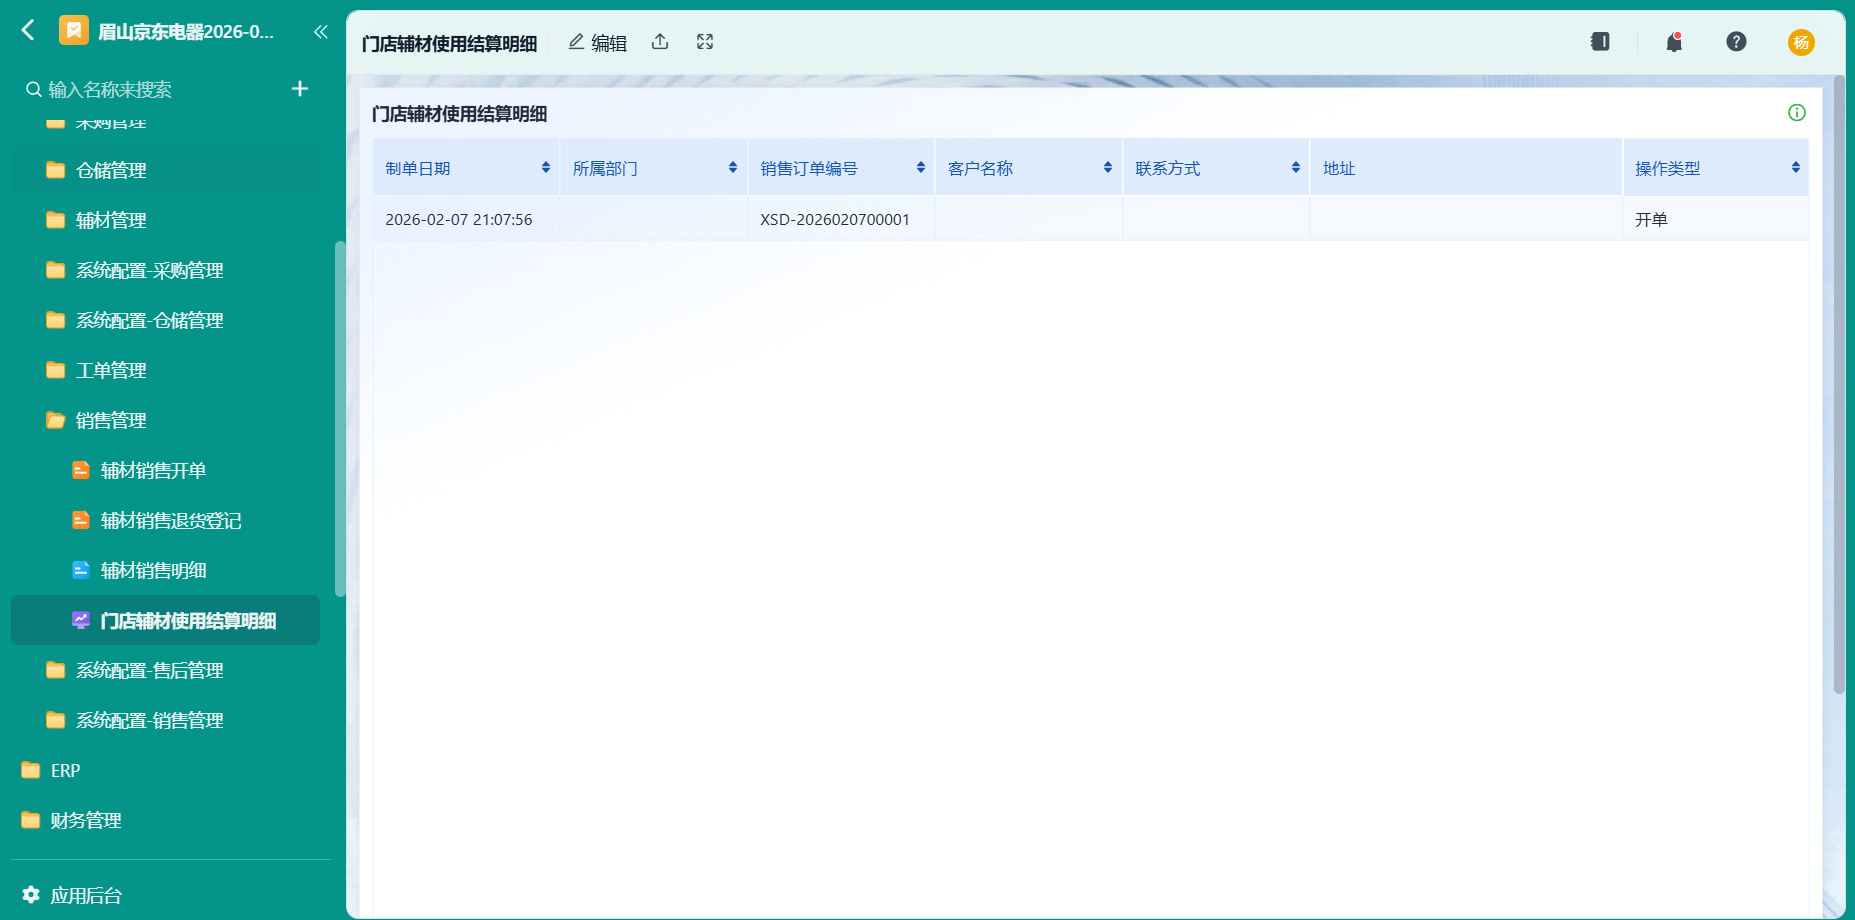Image resolution: width=1855 pixels, height=920 pixels.
Task: Click the share/export icon in header
Action: click(x=660, y=42)
